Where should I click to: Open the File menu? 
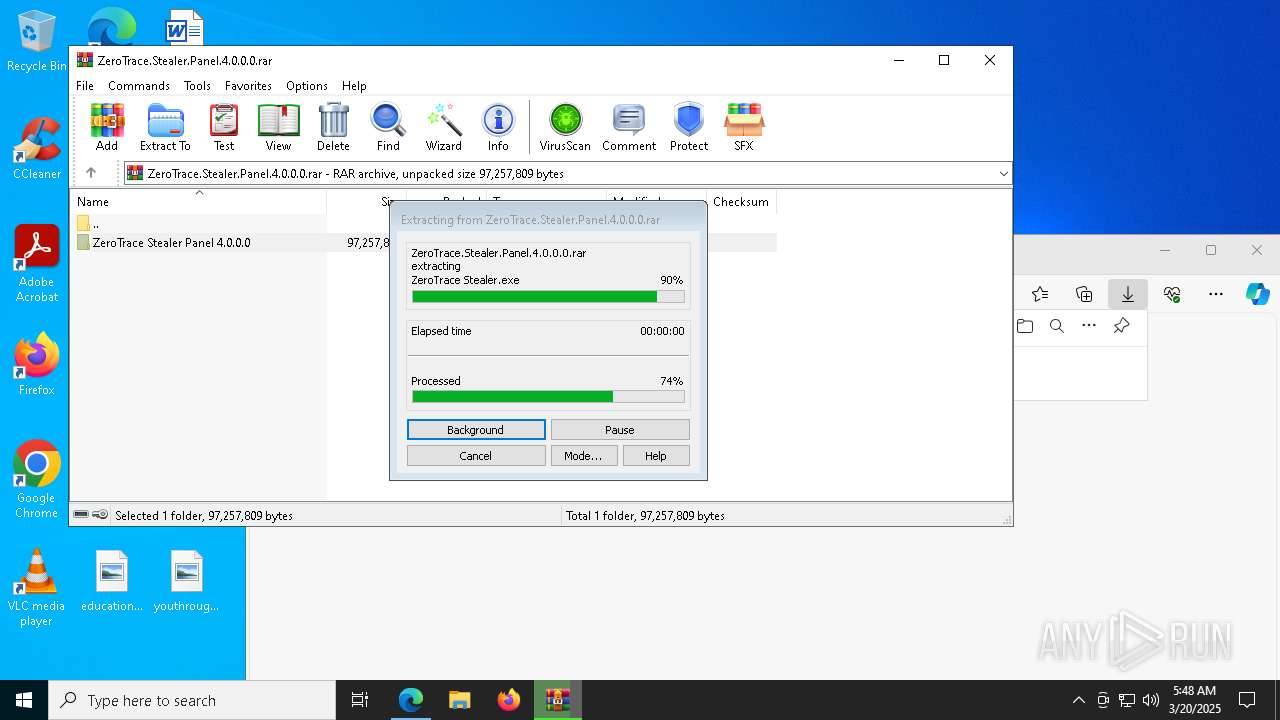85,86
